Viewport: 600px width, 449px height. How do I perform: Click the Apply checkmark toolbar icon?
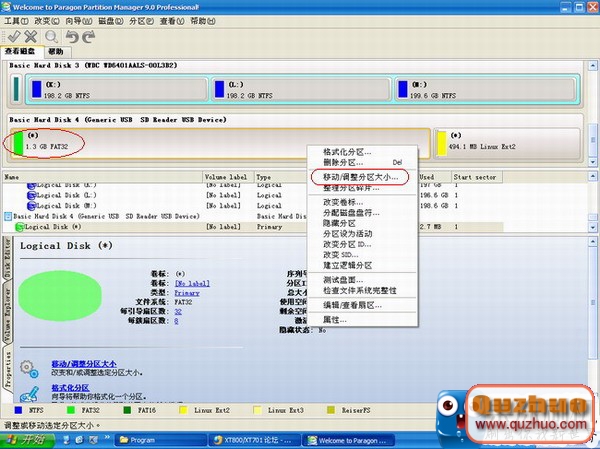coord(11,36)
